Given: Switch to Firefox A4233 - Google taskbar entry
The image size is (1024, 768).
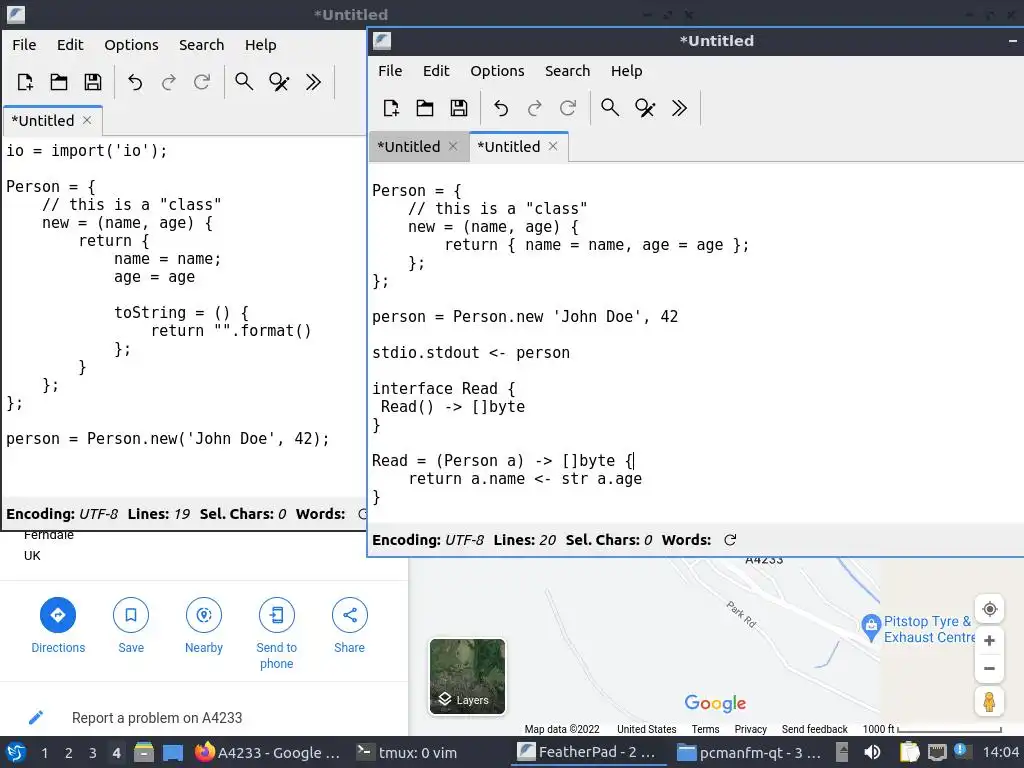Looking at the screenshot, I should point(268,752).
